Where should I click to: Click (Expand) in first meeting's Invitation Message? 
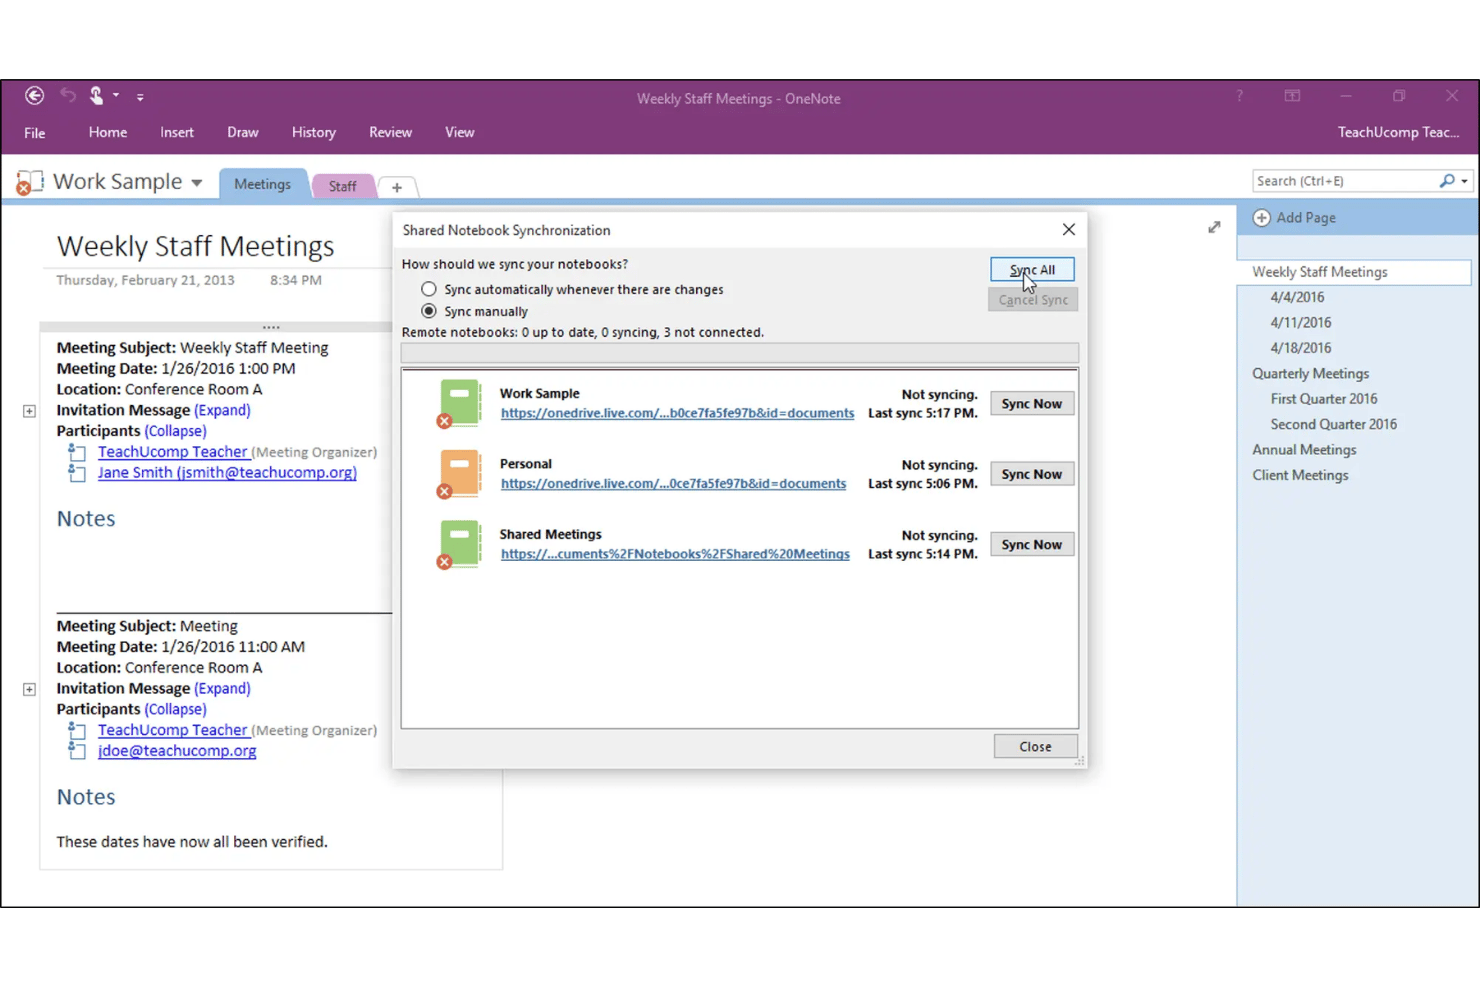(x=222, y=410)
